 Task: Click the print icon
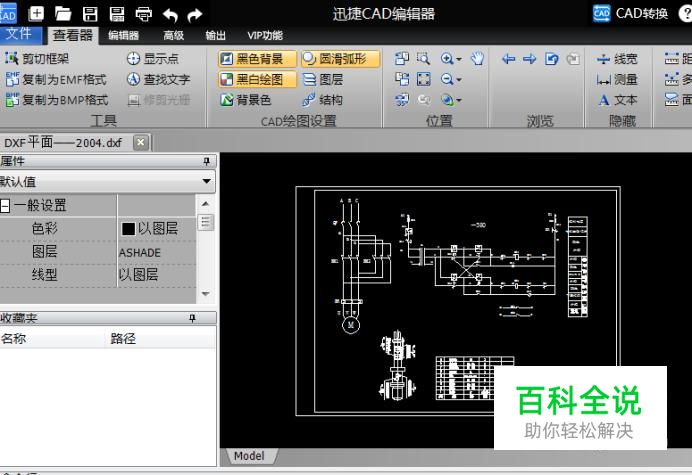(x=143, y=14)
